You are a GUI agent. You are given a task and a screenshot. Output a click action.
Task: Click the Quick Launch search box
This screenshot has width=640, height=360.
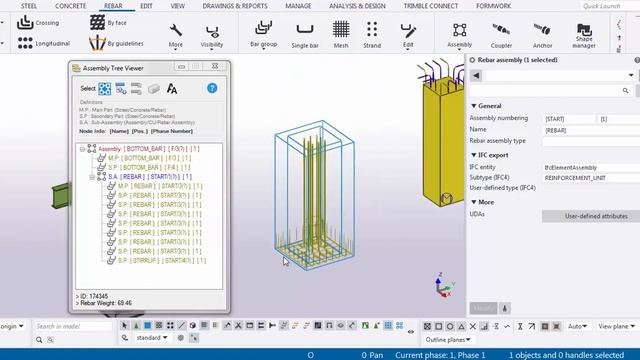[610, 6]
